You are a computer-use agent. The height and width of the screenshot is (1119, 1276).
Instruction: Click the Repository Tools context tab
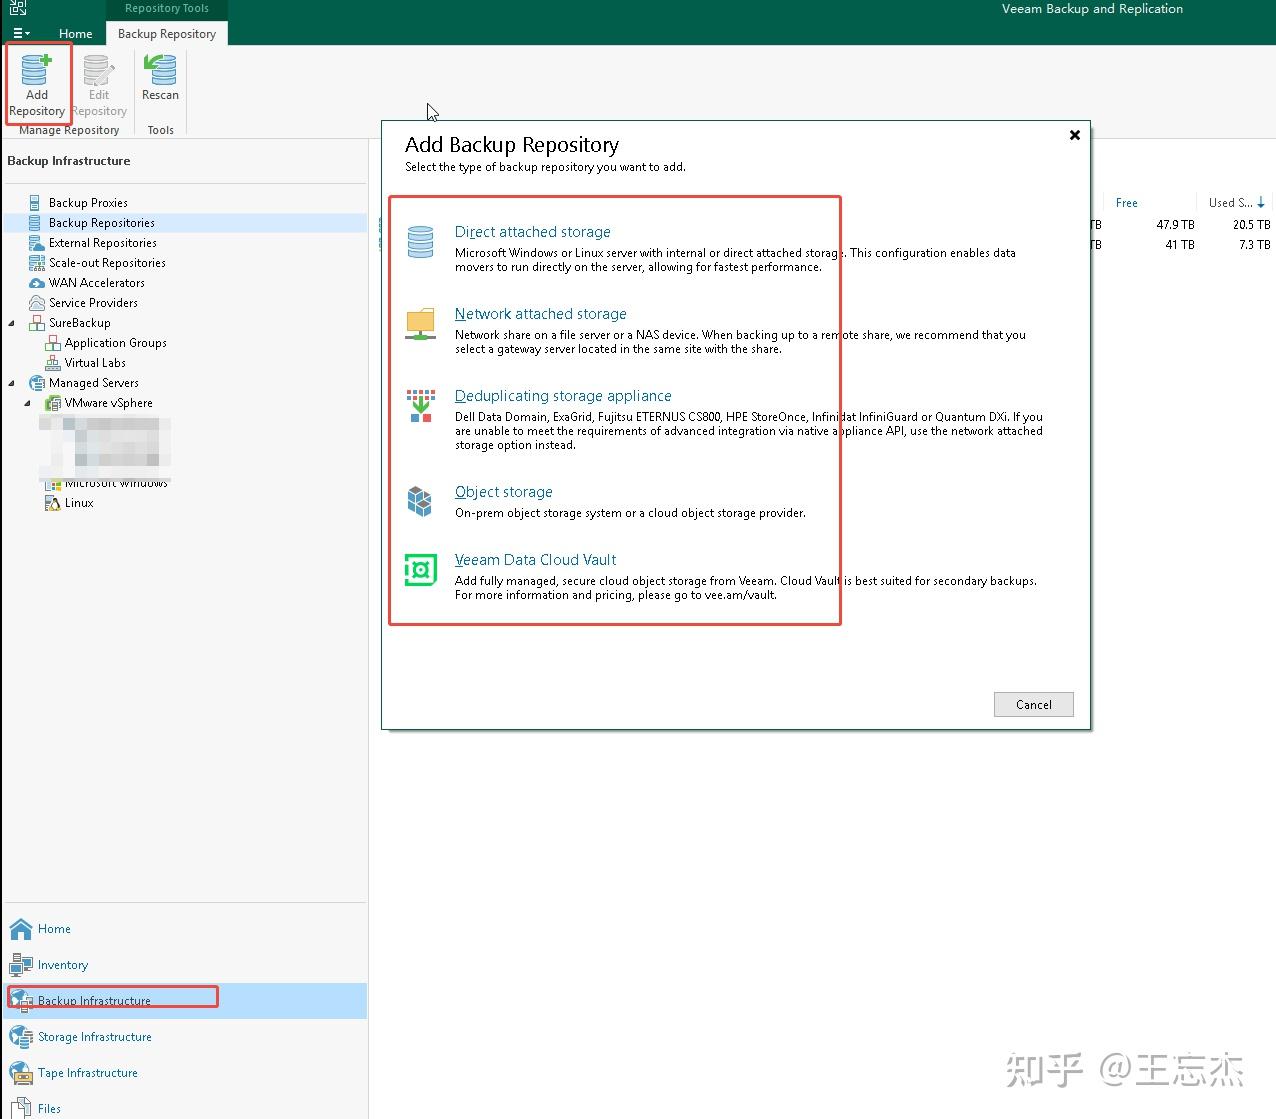[167, 8]
